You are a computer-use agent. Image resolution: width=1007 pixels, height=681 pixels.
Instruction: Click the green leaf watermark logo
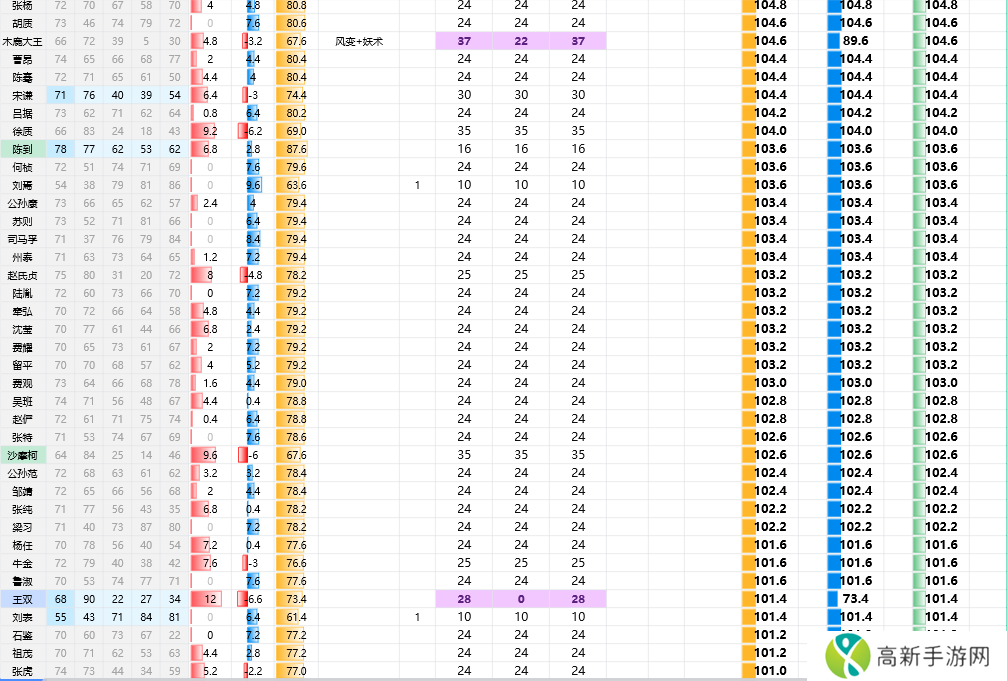847,655
